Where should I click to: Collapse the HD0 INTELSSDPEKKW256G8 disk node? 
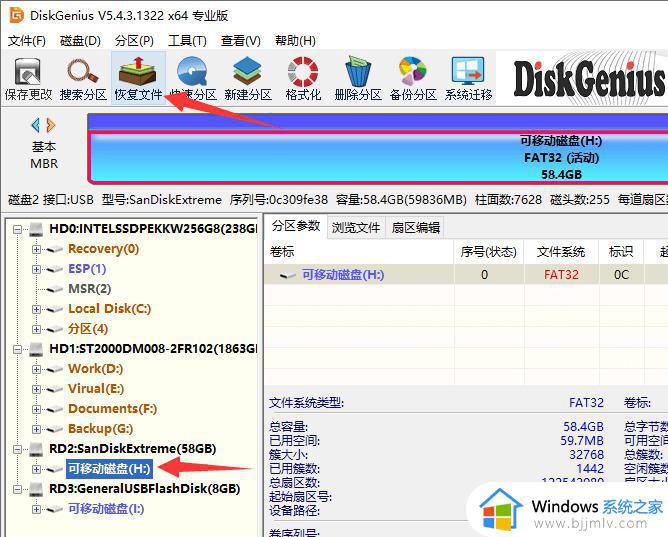pyautogui.click(x=17, y=230)
